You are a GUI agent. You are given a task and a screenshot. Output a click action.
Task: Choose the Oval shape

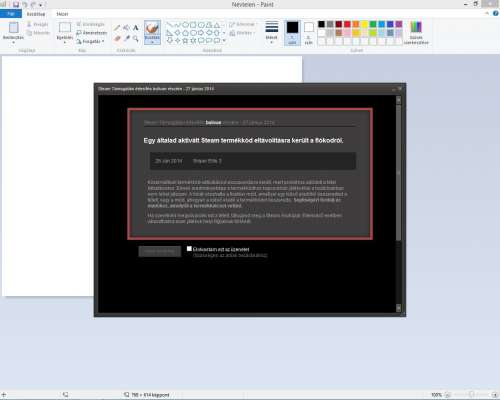[x=185, y=25]
